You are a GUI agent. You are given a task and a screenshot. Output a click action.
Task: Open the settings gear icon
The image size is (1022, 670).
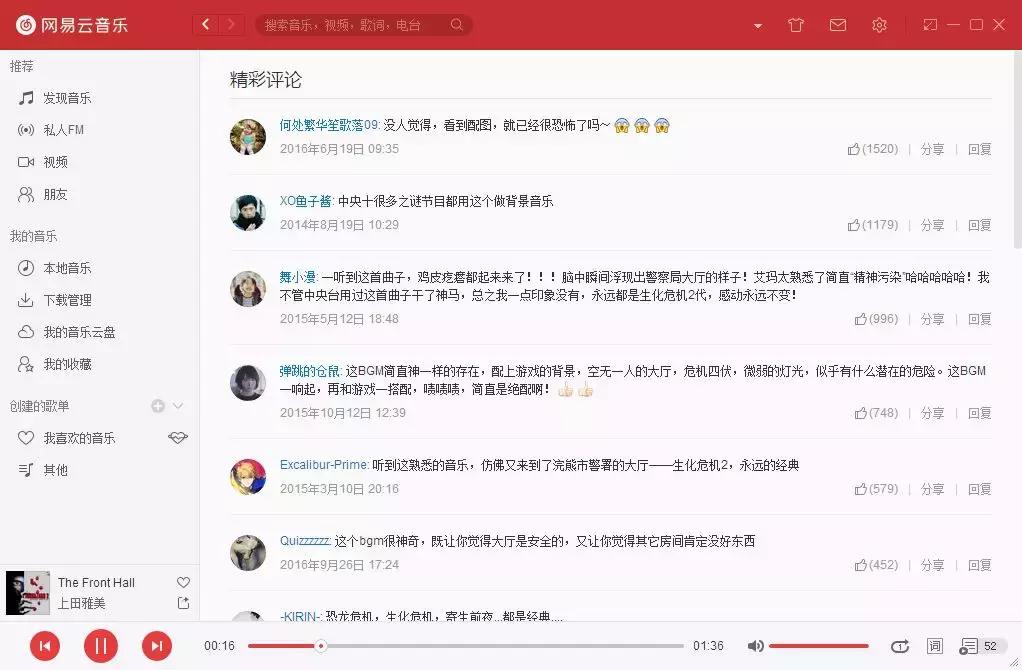(x=879, y=24)
